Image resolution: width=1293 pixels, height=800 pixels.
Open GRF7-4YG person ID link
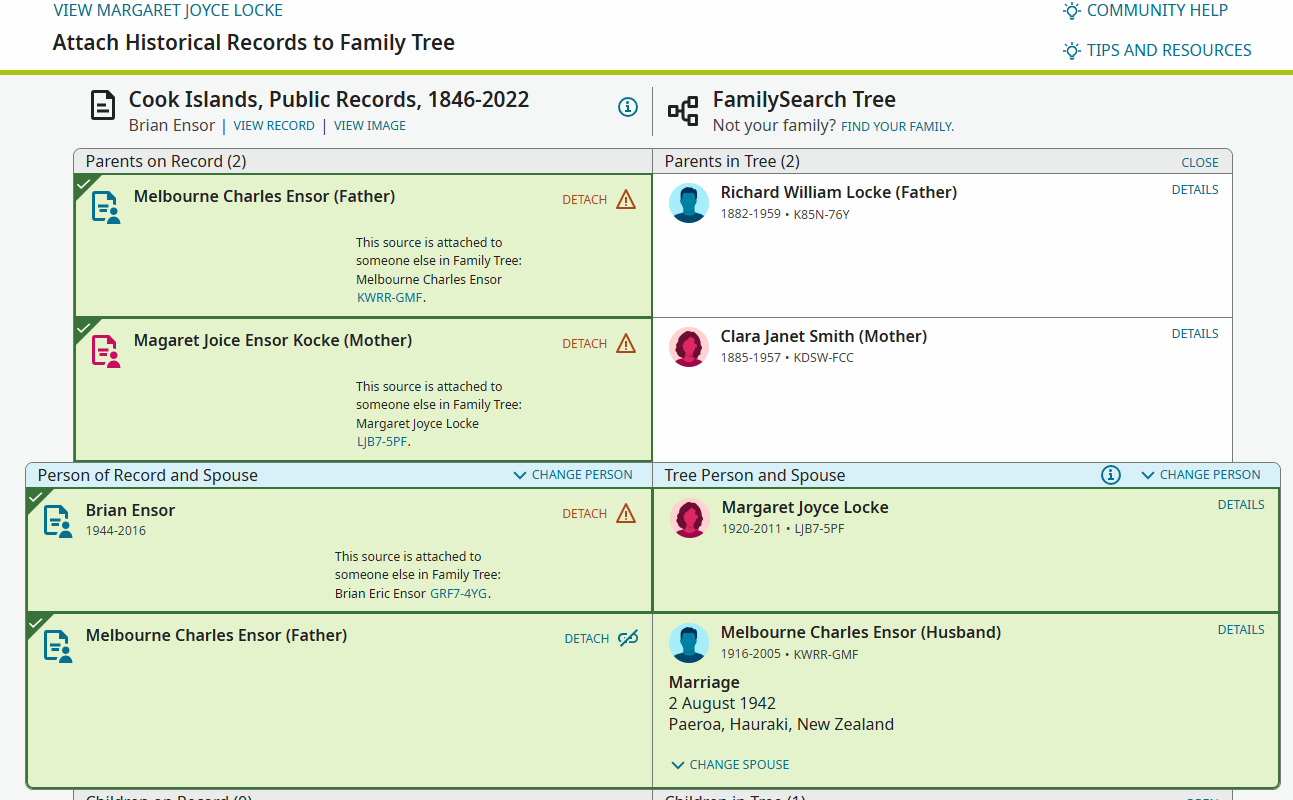459,594
